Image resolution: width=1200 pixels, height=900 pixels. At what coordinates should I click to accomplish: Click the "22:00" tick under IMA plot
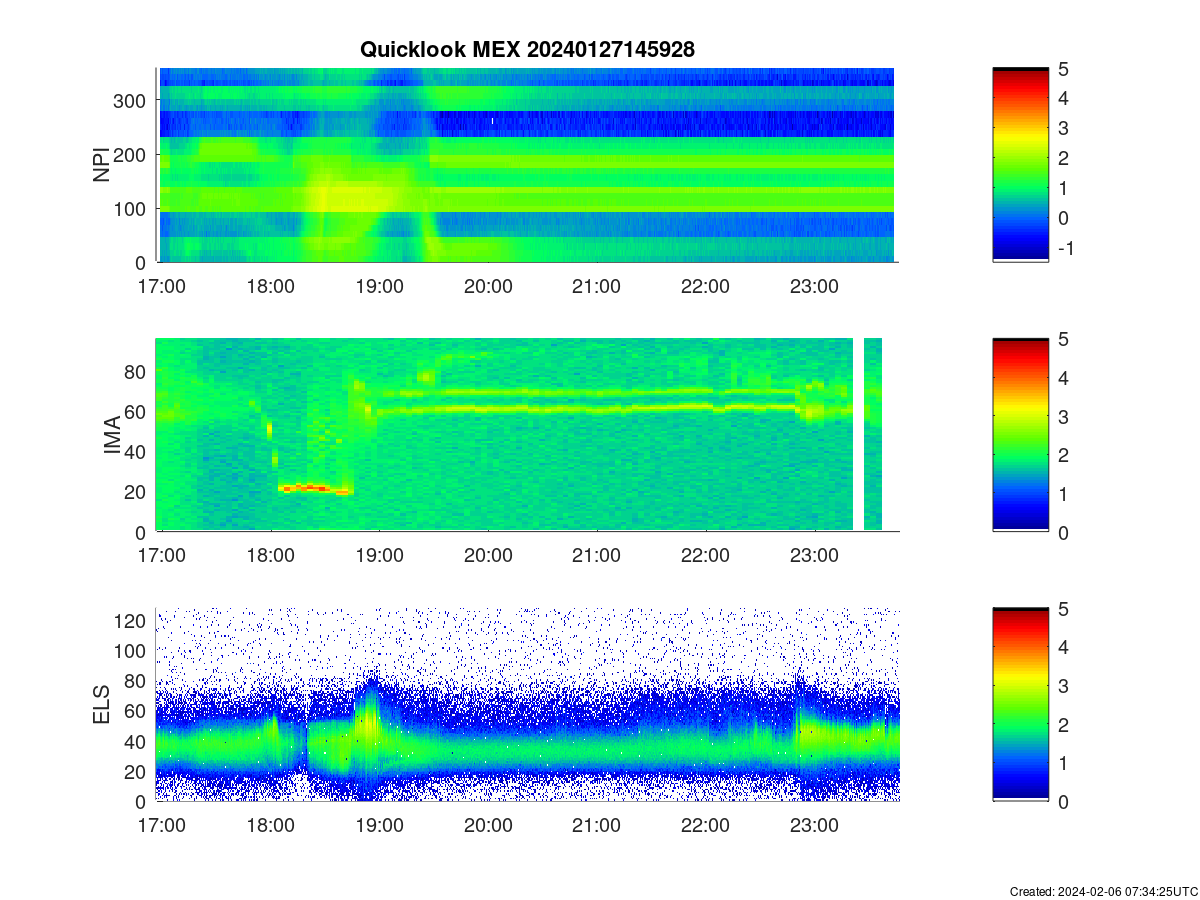click(x=706, y=556)
